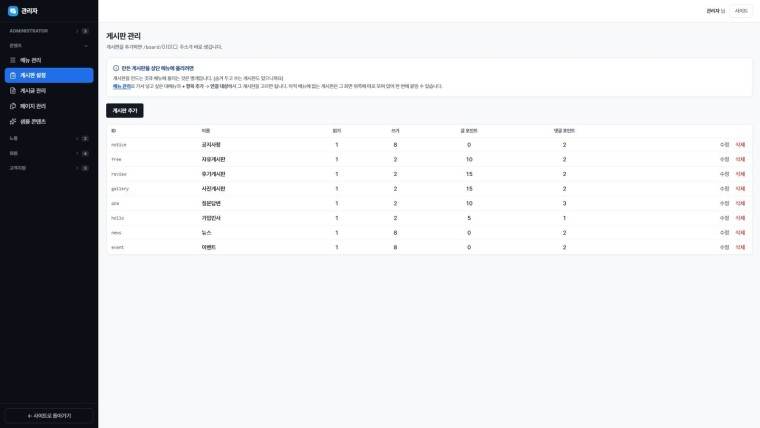Viewport: 760px width, 428px height.
Task: Click the 글 포인트 column header
Action: click(x=469, y=131)
